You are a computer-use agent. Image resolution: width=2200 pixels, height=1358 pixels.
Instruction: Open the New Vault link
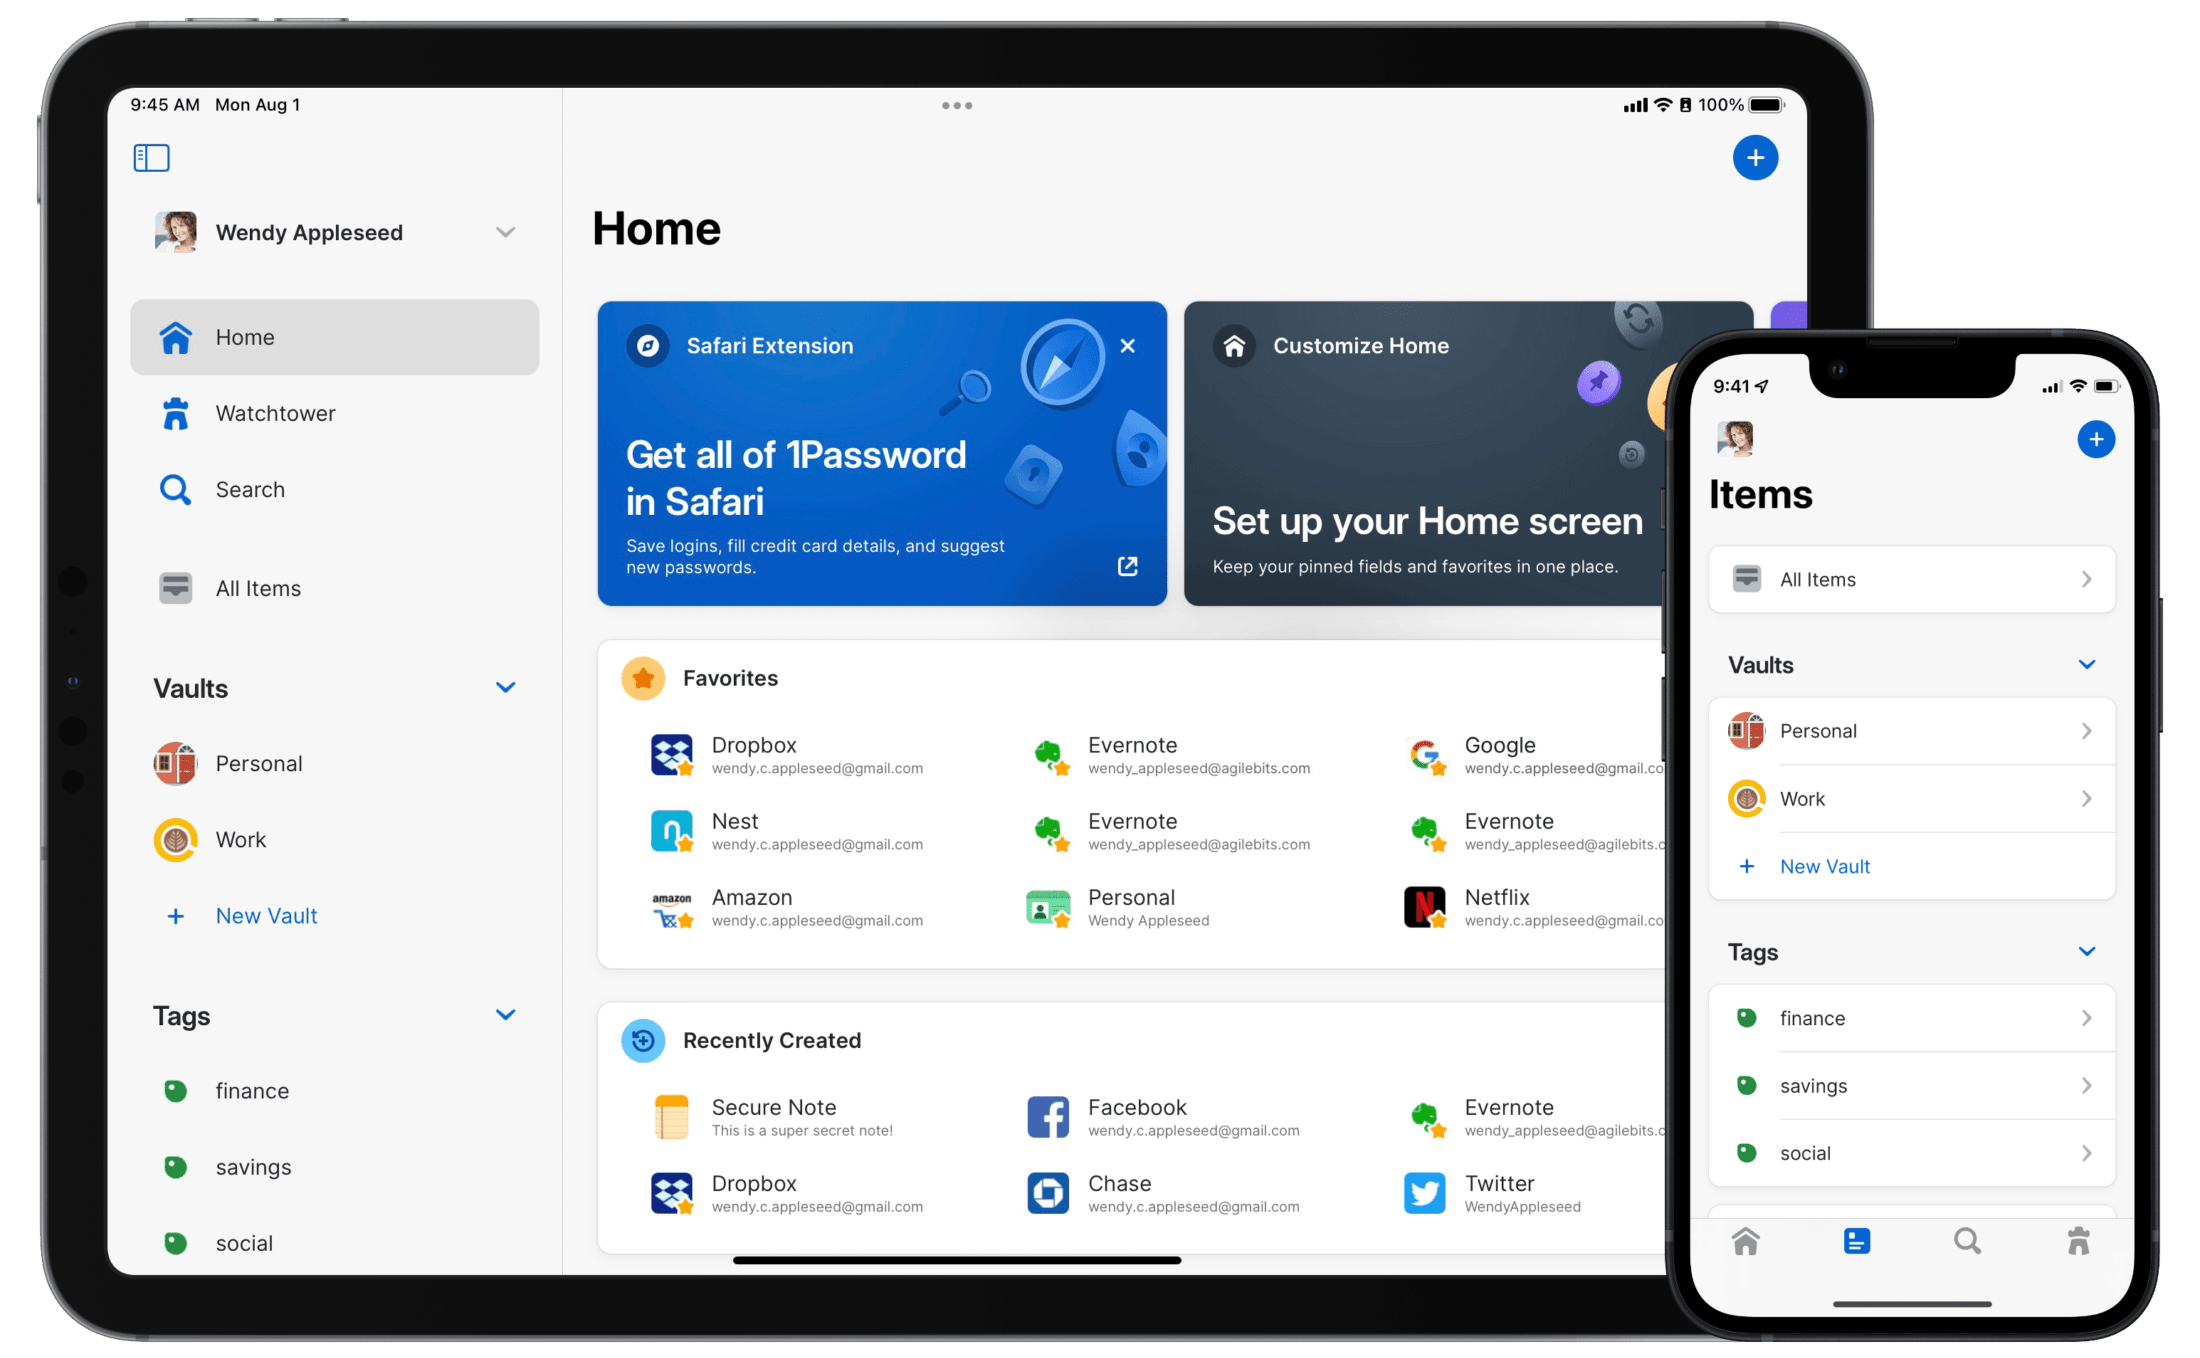(266, 915)
